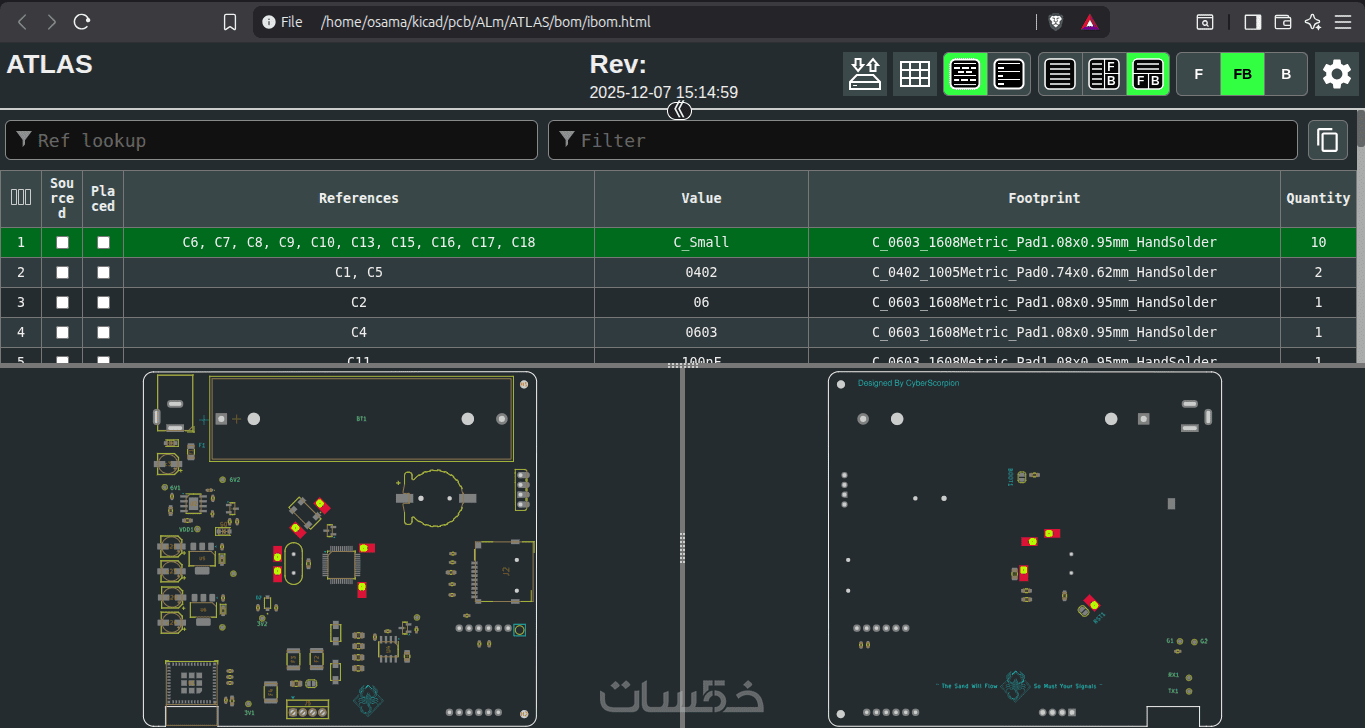Click the 'Designed By CyberScorpion' text on back view
Screen dimensions: 1365x728
[x=908, y=383]
